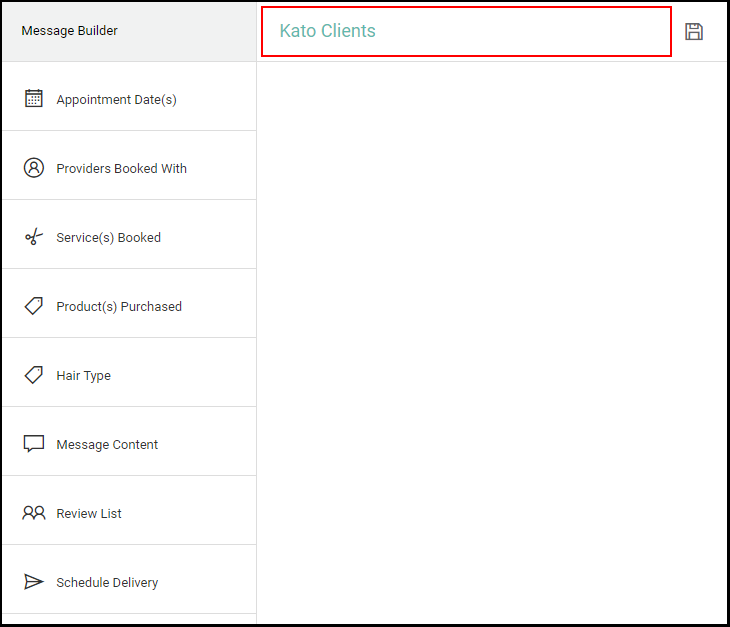Click the tag icon beside Product(s) Purchased
Viewport: 730px width, 627px height.
tap(34, 306)
